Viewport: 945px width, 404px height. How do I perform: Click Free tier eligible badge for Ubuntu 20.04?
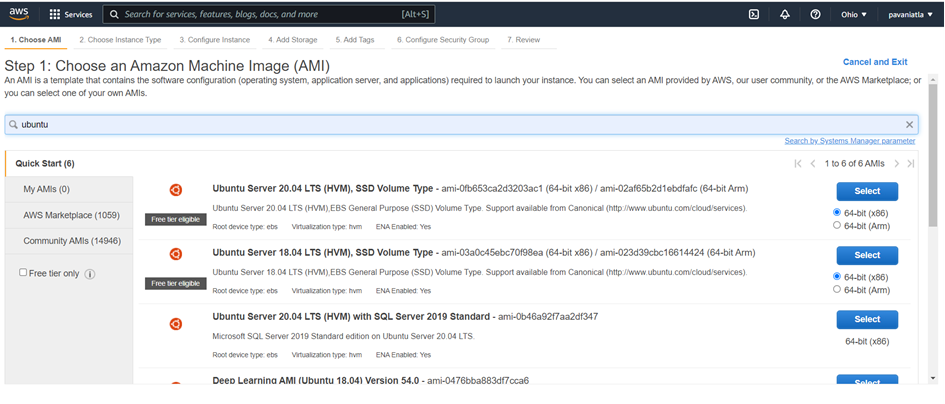pos(175,219)
